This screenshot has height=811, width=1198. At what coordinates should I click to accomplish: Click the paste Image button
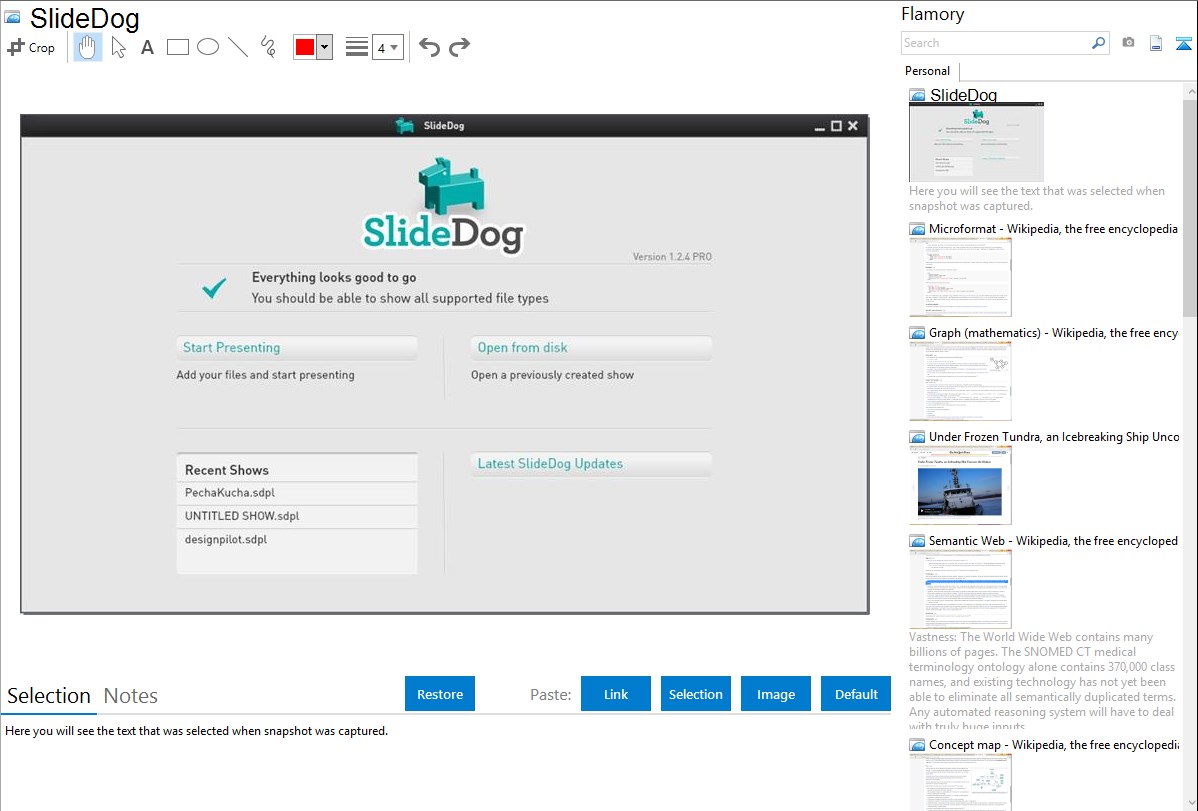coord(775,694)
